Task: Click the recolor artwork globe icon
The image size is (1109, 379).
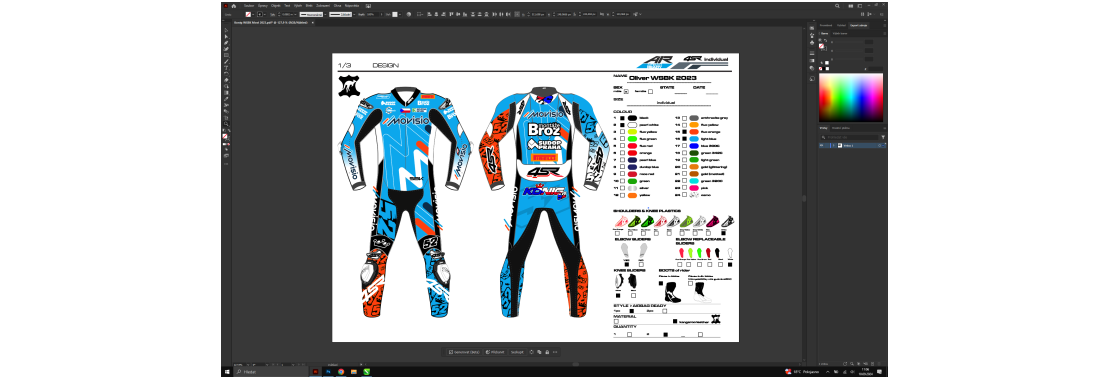Action: (x=409, y=14)
